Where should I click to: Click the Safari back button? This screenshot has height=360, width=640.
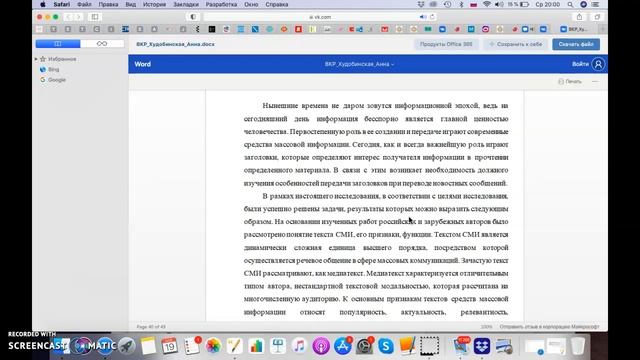click(68, 17)
